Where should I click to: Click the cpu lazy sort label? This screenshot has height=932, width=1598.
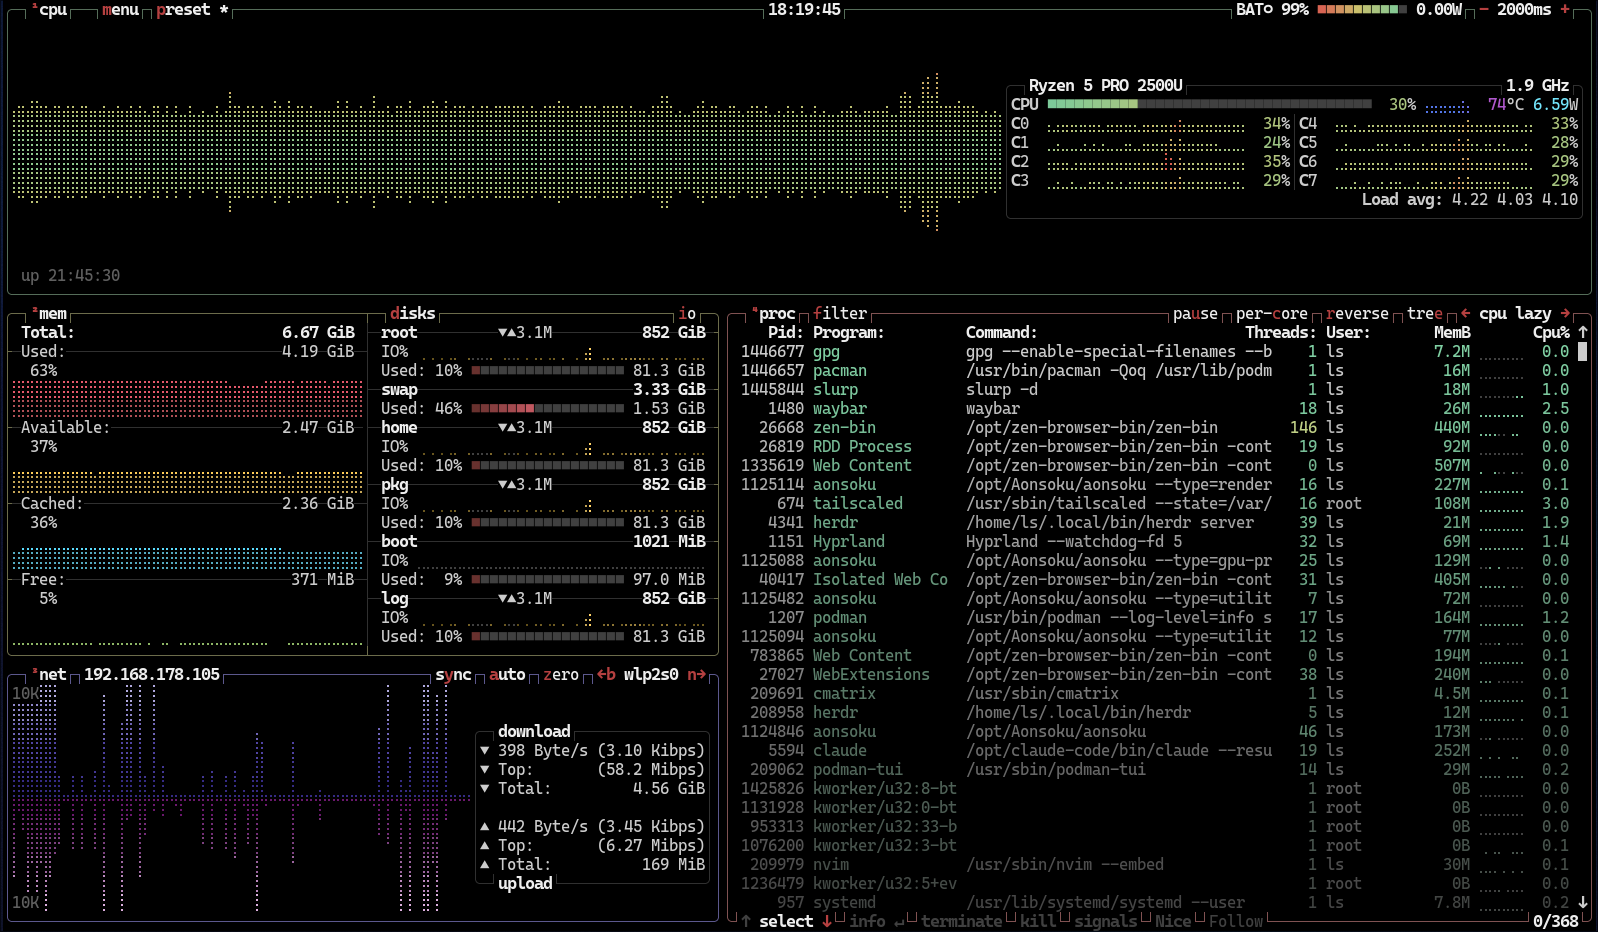pos(1515,313)
